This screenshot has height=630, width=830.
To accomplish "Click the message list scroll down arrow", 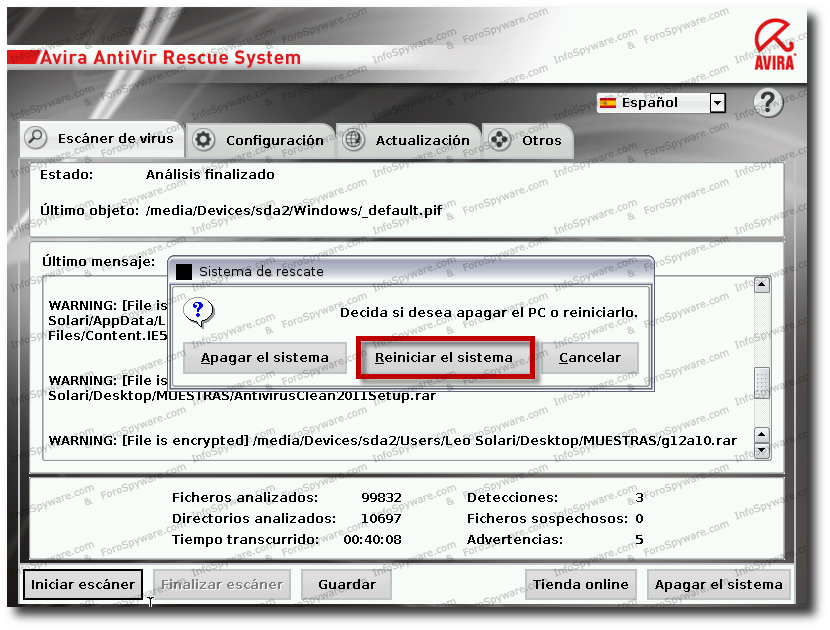I will (x=762, y=451).
